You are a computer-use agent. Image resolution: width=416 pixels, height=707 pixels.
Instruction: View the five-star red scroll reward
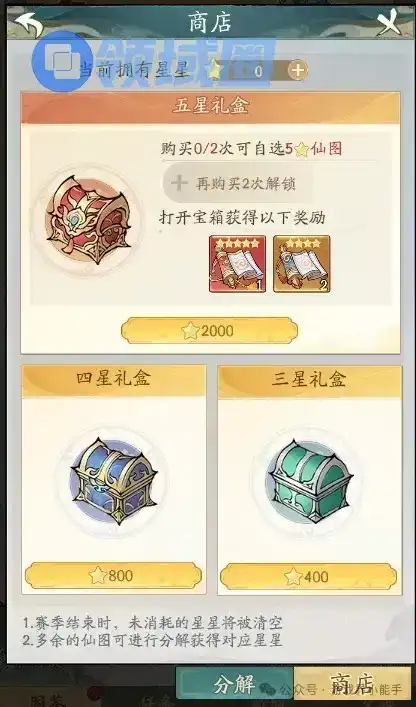[238, 264]
